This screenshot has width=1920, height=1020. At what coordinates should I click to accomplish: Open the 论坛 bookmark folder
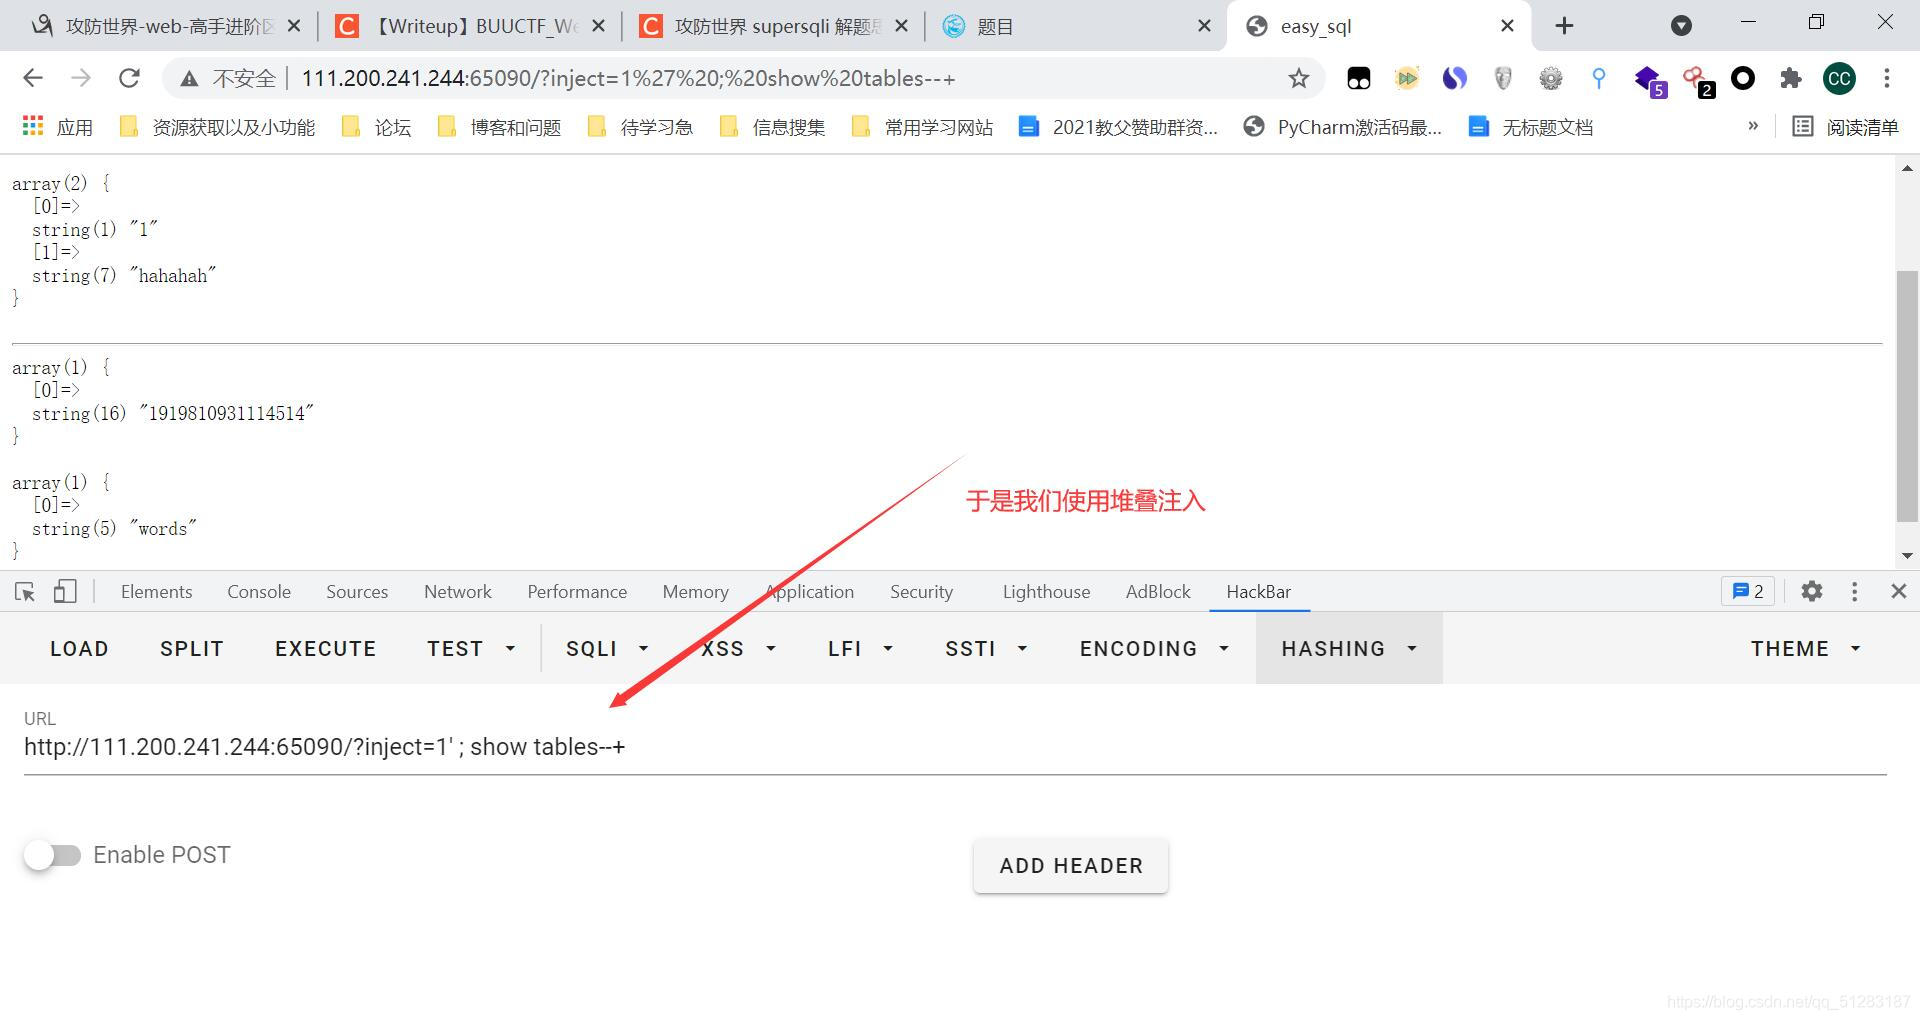(377, 127)
